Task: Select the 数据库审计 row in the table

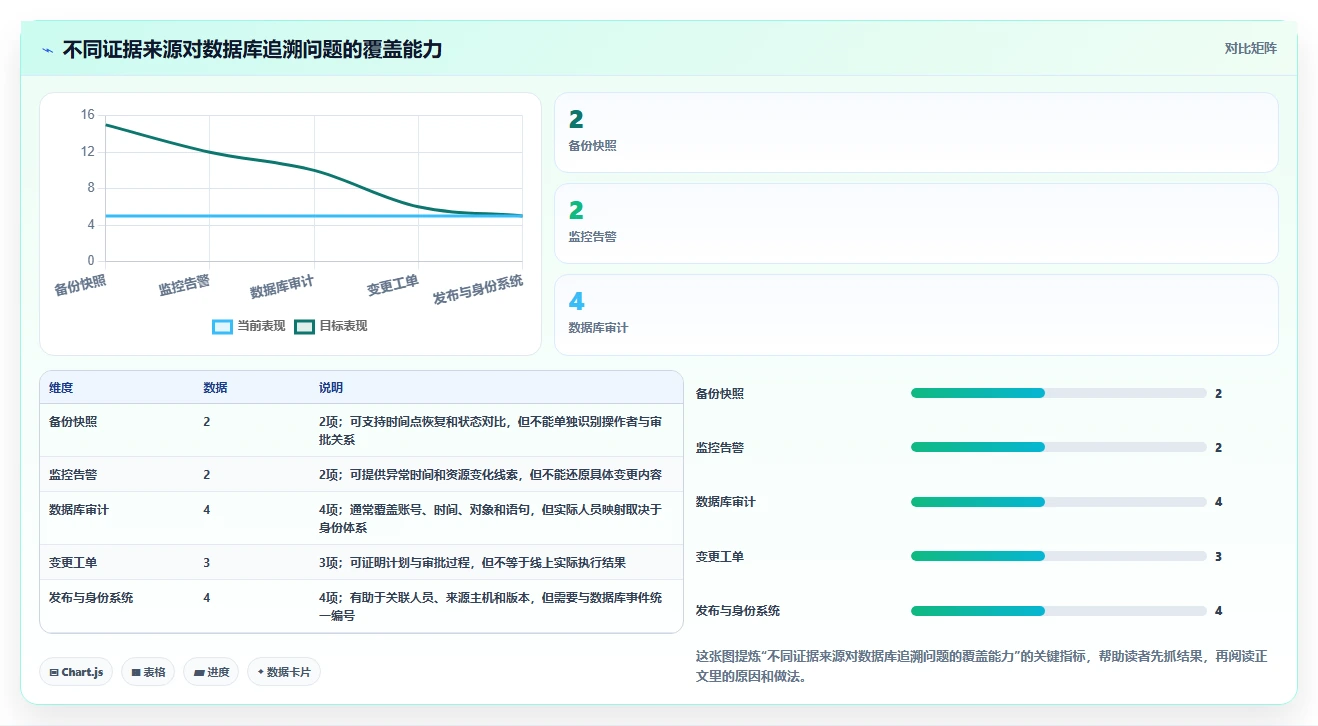Action: pyautogui.click(x=361, y=518)
